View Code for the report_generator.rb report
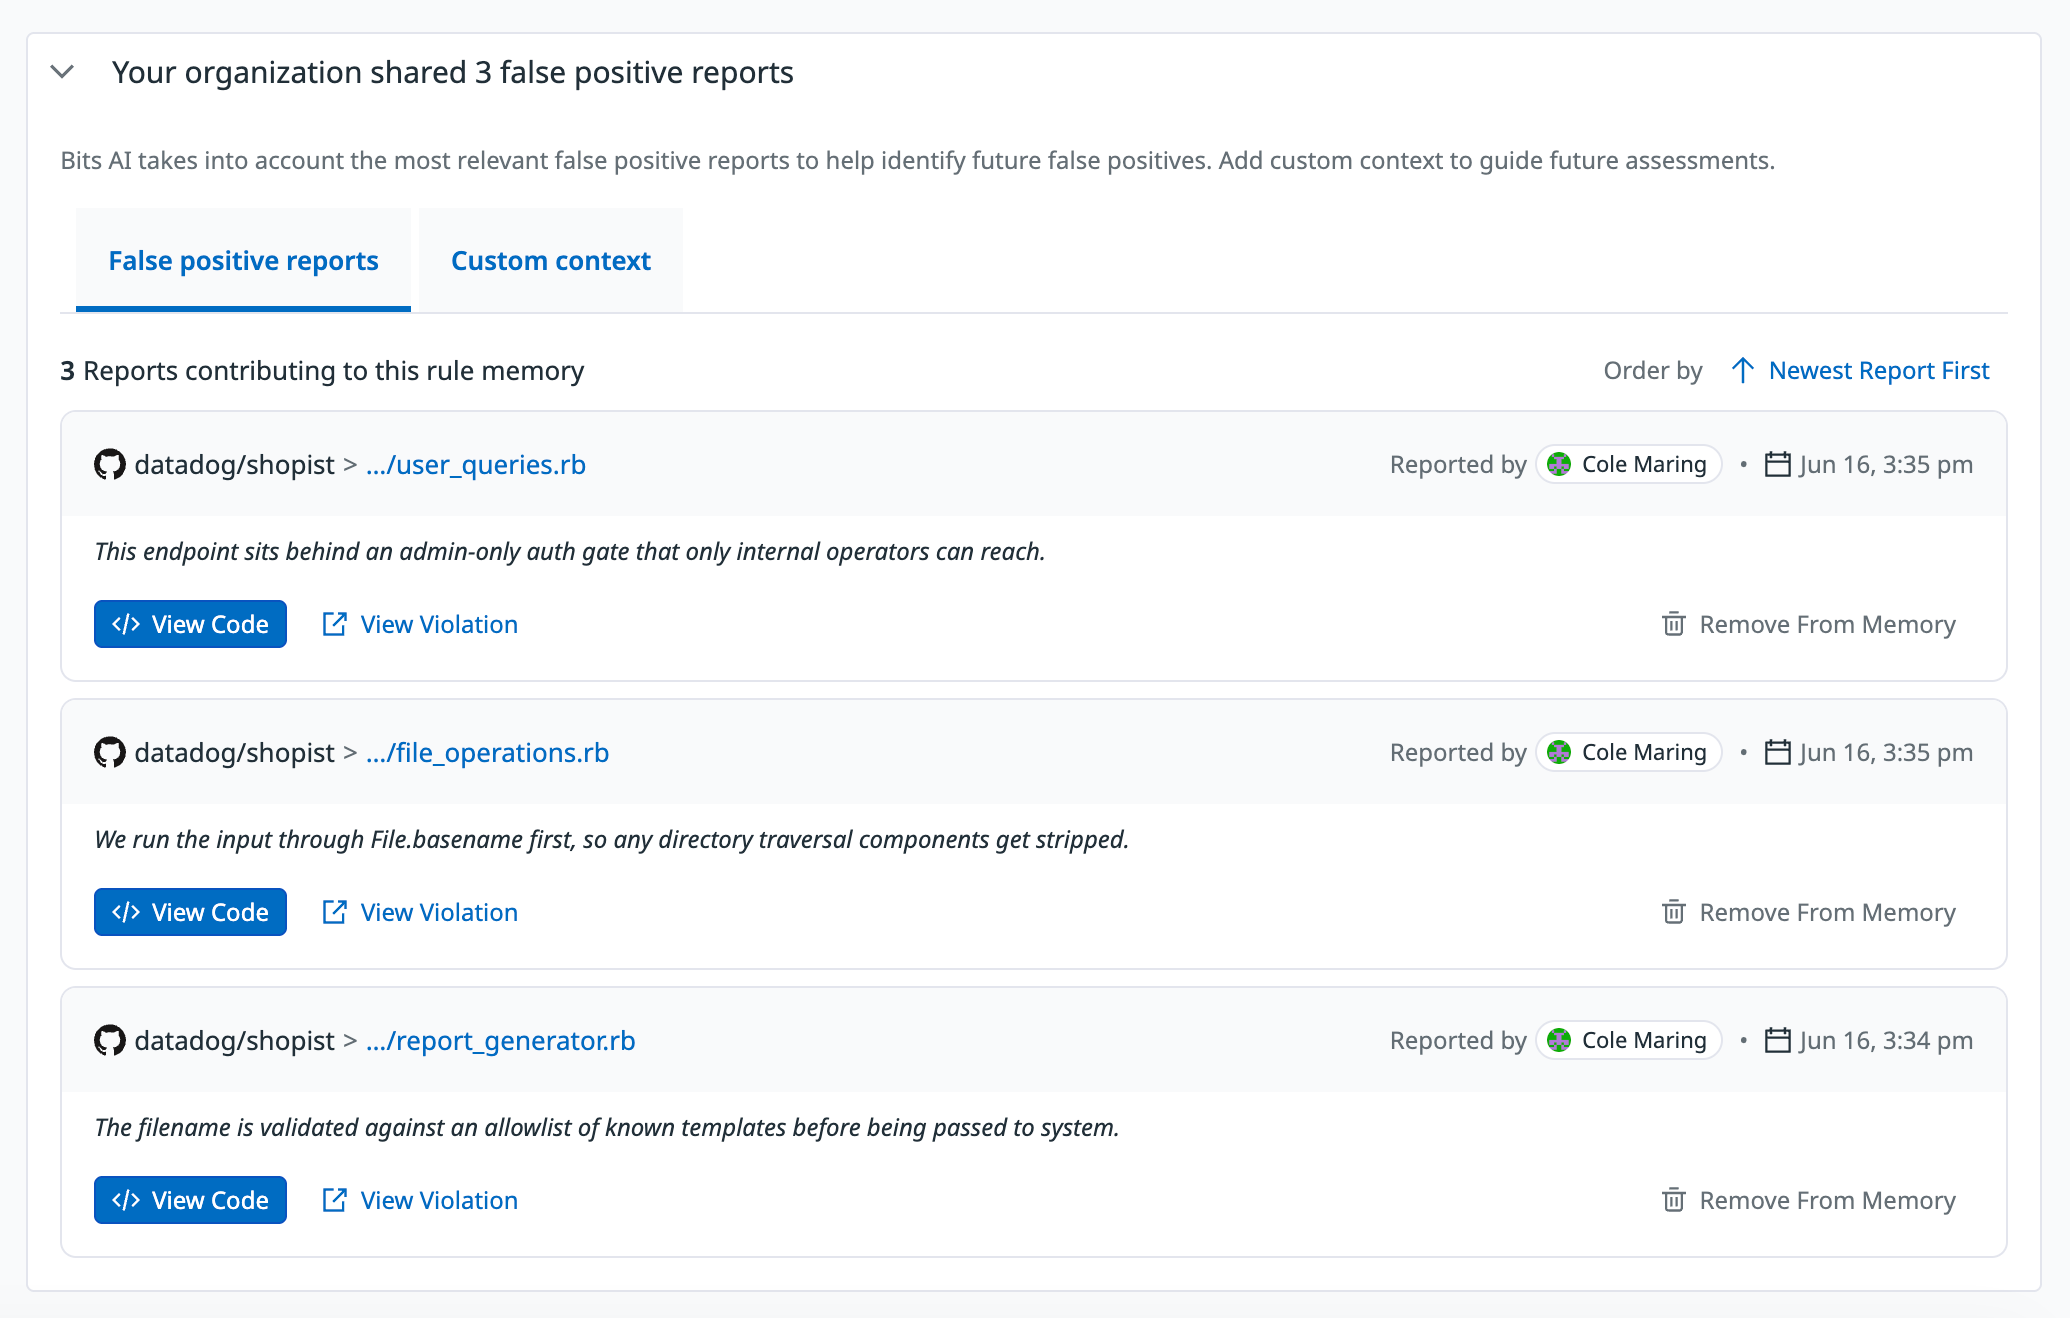Viewport: 2070px width, 1318px height. click(x=190, y=1200)
